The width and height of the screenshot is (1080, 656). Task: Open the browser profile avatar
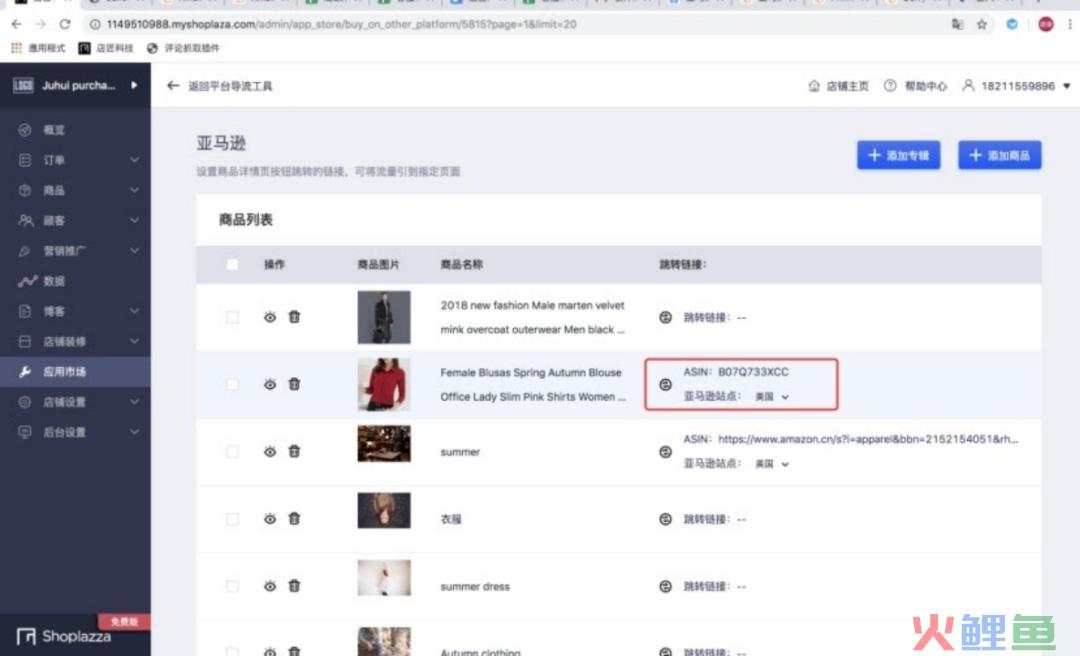(1046, 24)
